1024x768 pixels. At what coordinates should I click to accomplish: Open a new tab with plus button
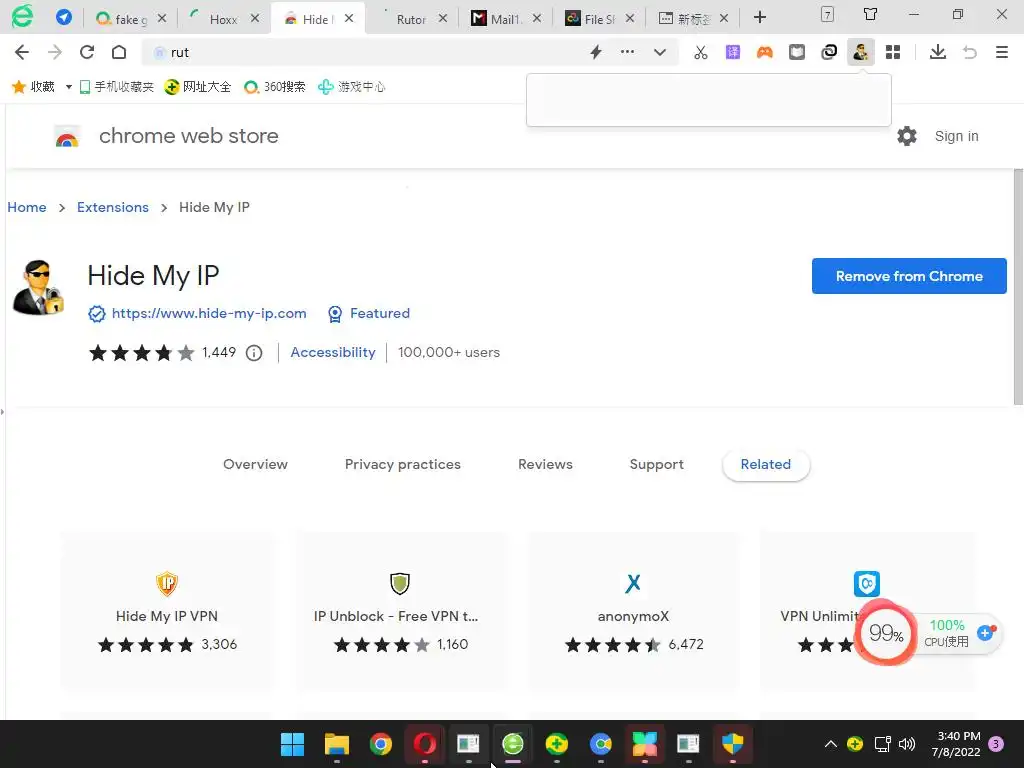[760, 17]
